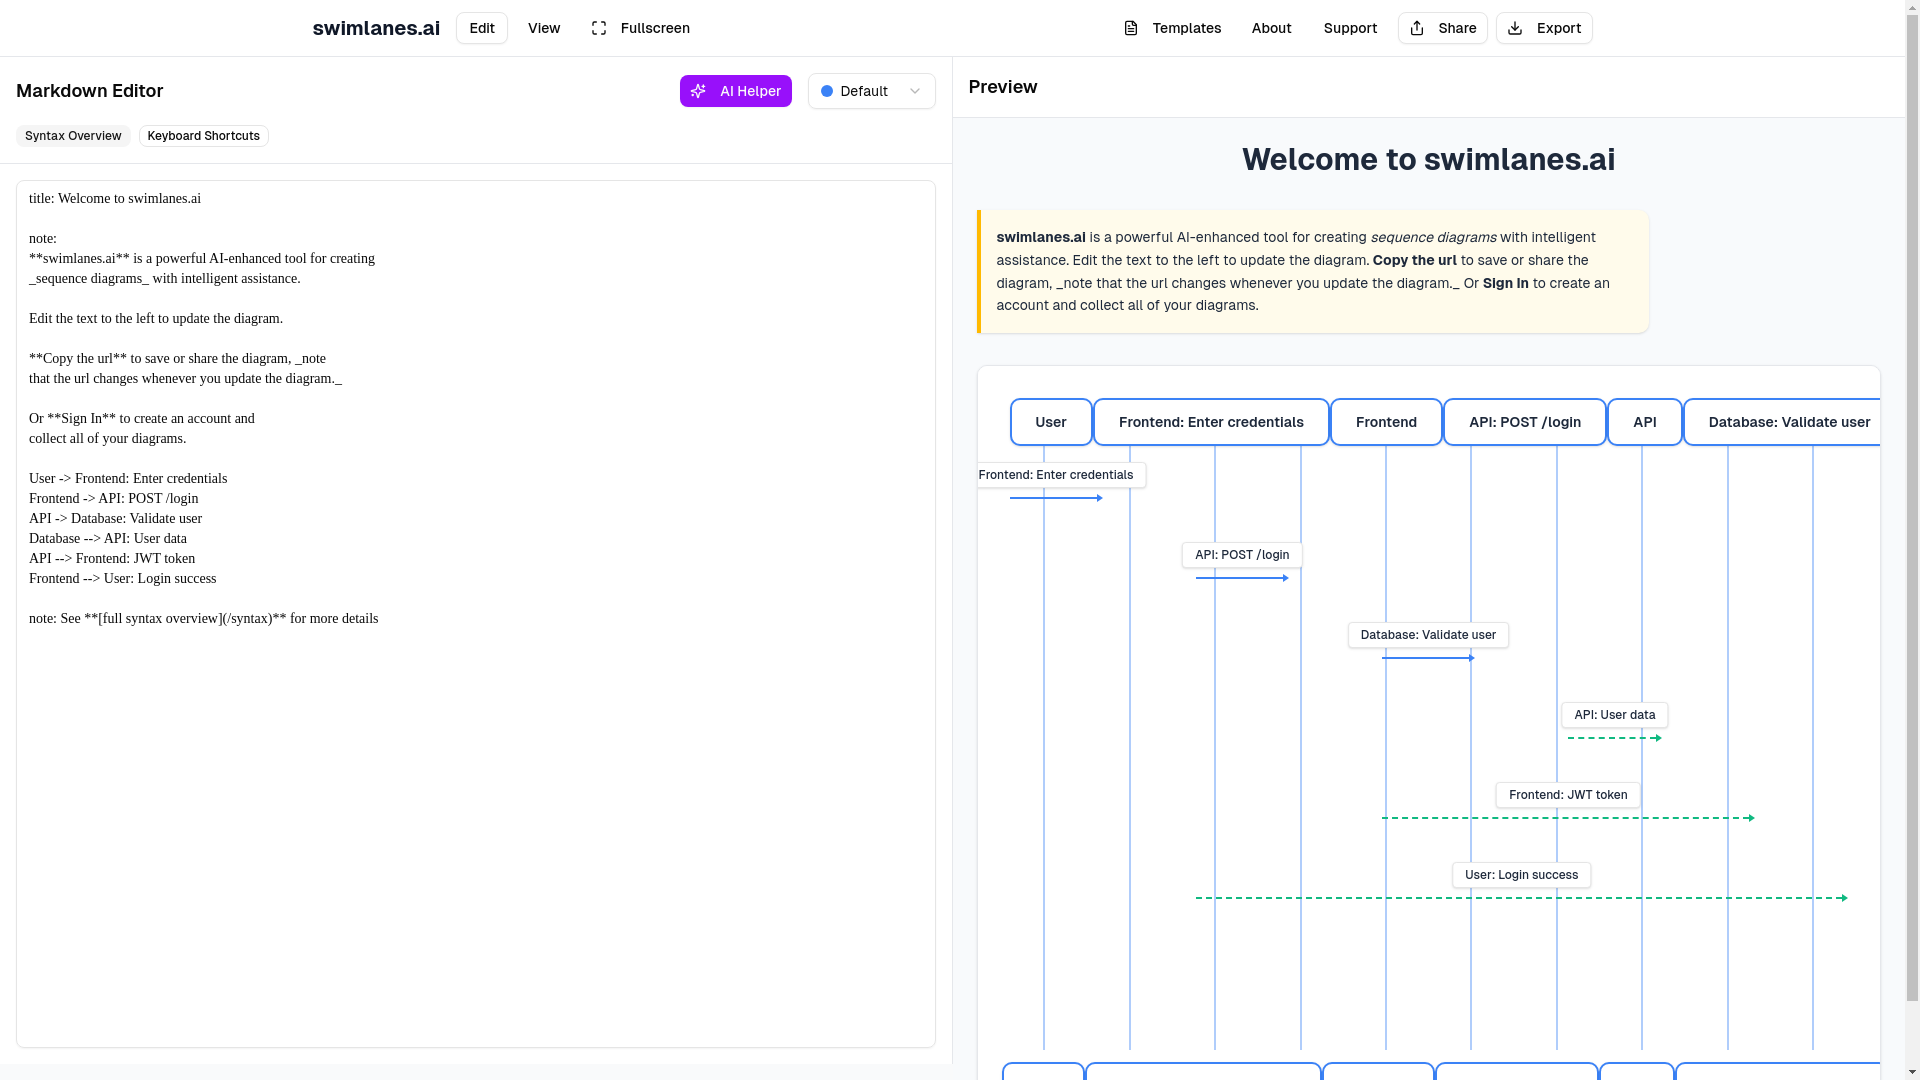Viewport: 1920px width, 1080px height.
Task: Click the Share button
Action: (x=1443, y=28)
